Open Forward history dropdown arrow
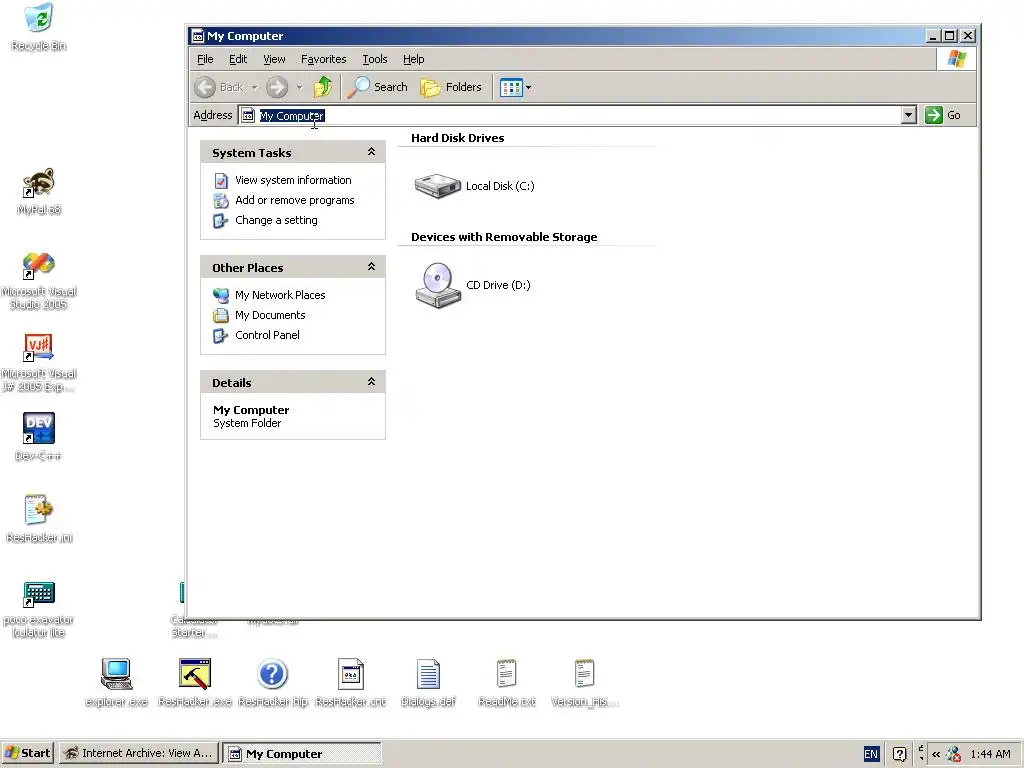This screenshot has height=768, width=1024. pos(299,87)
